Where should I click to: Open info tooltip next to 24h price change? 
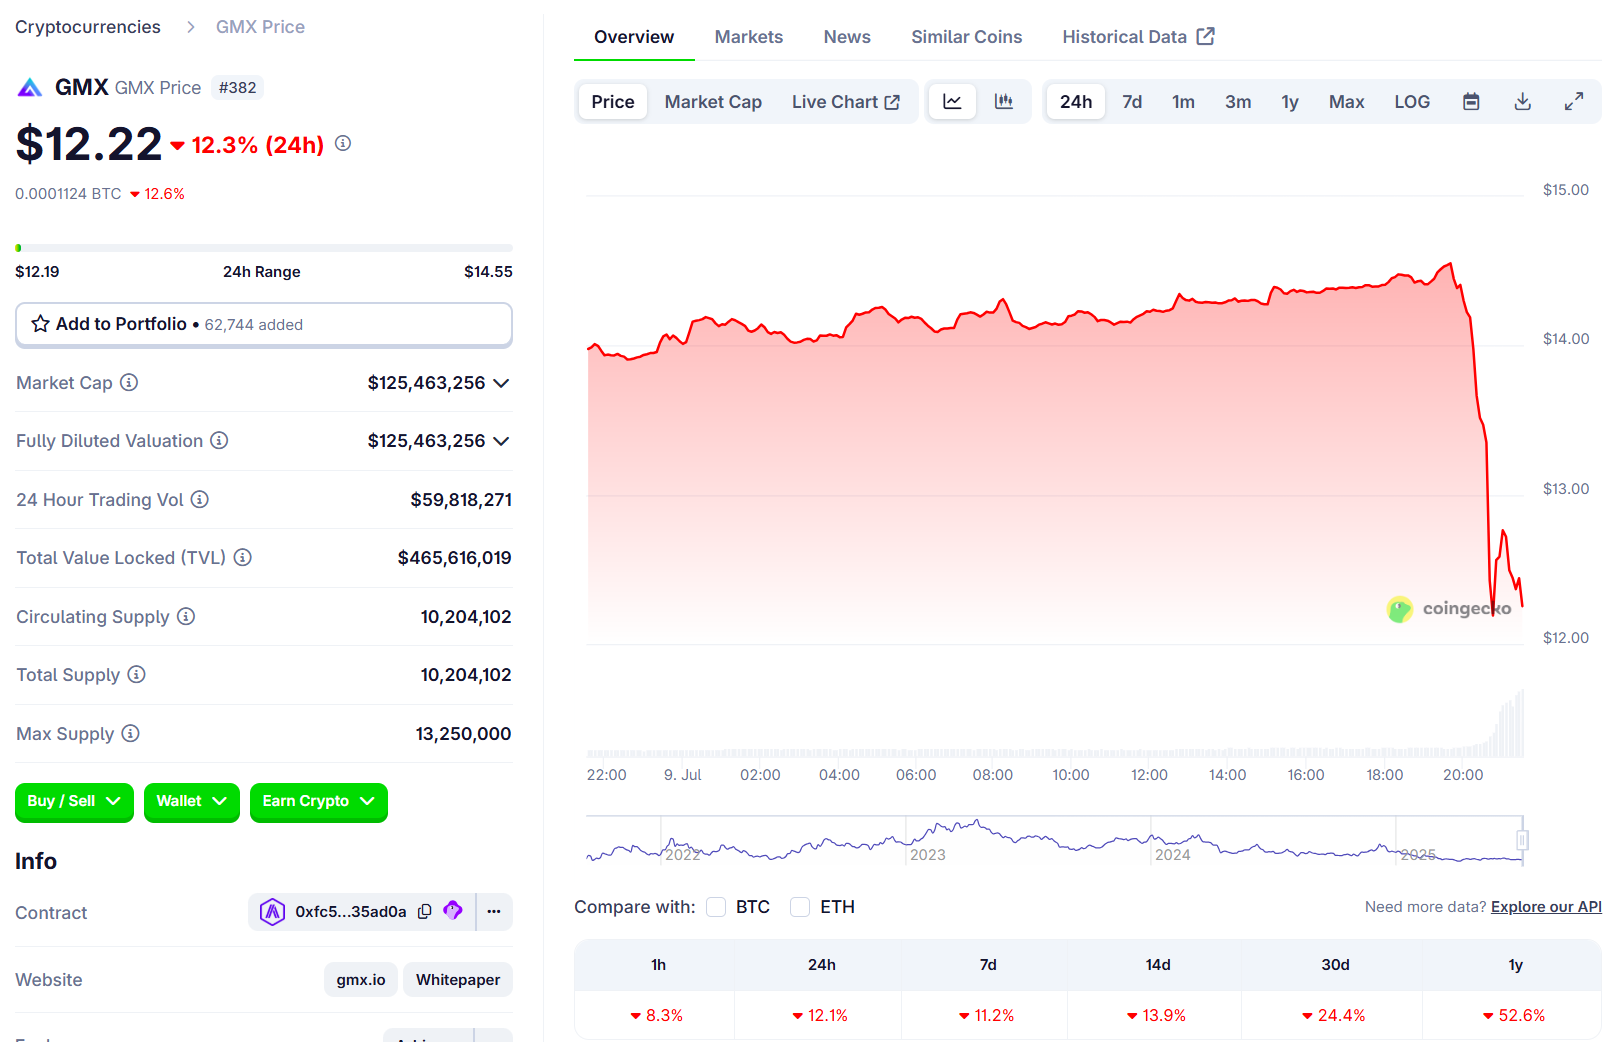coord(343,143)
